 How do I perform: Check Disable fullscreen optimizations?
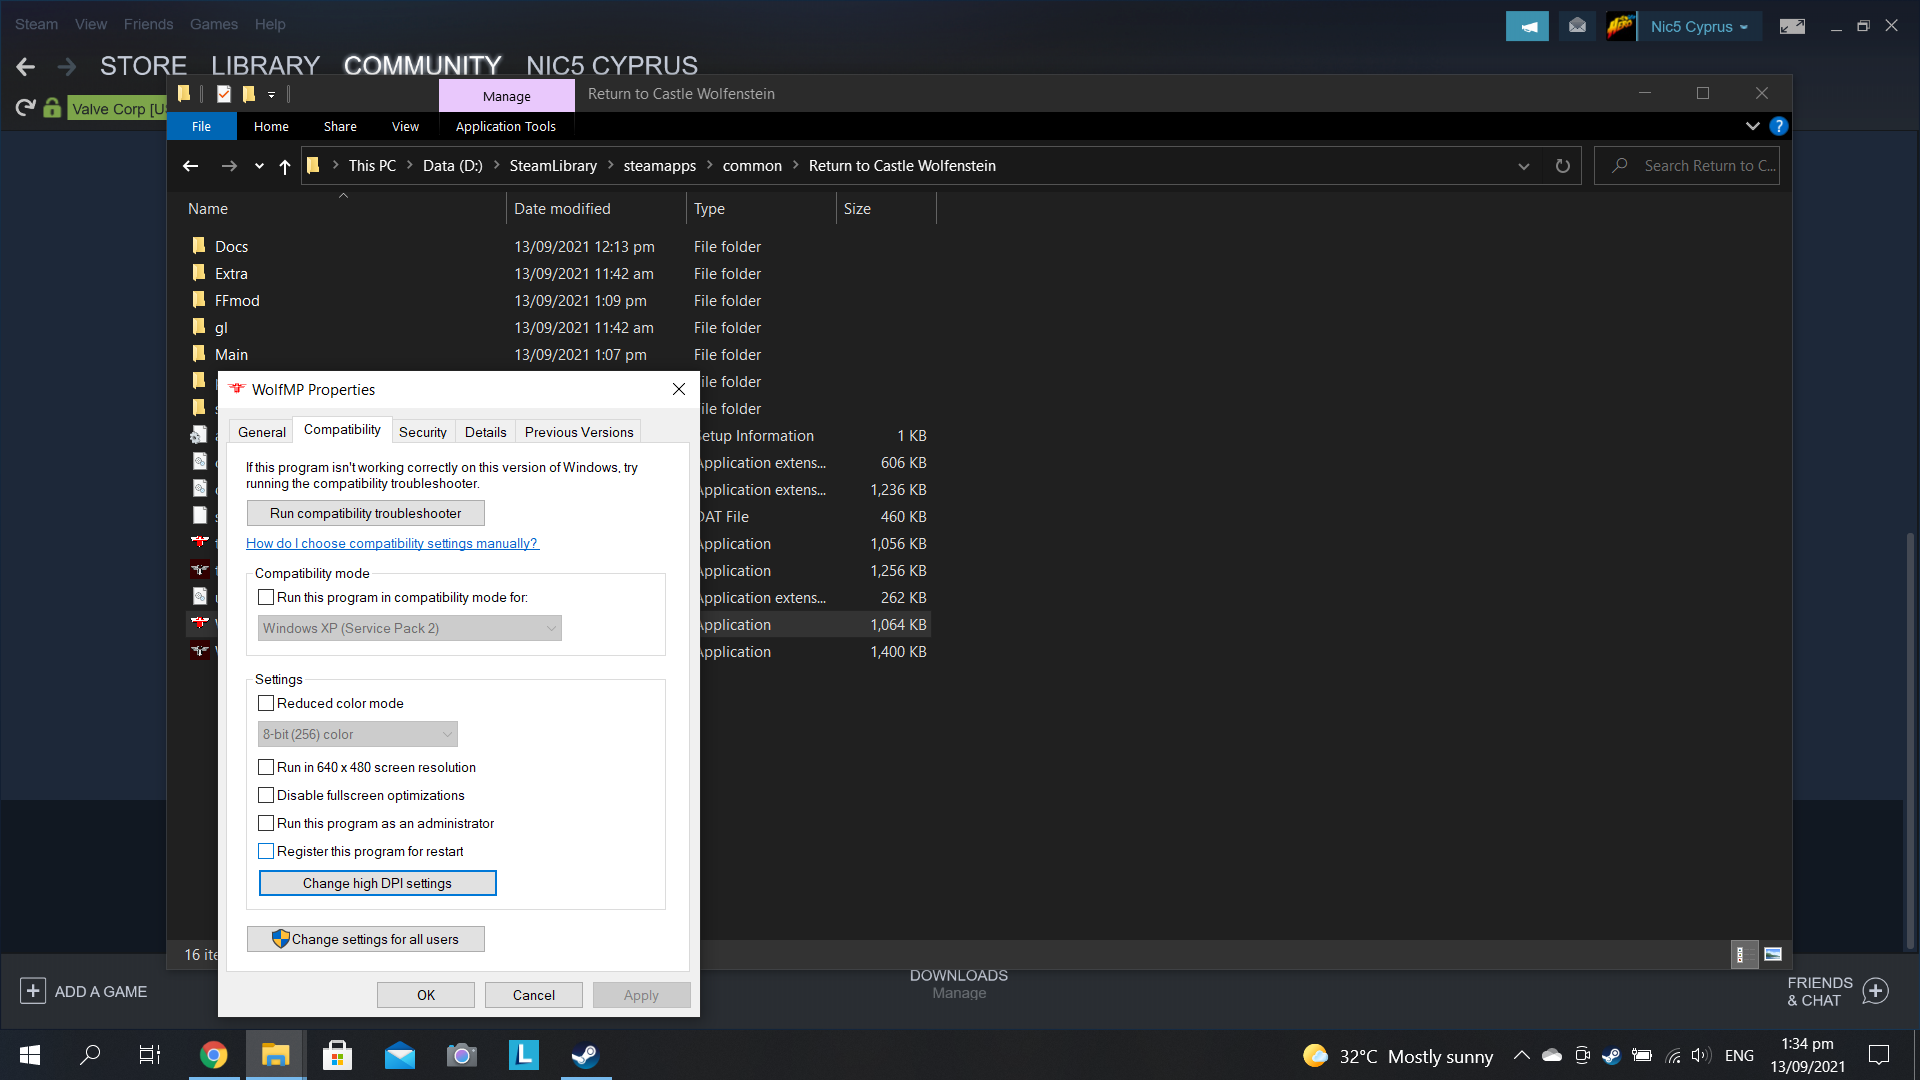pyautogui.click(x=266, y=796)
